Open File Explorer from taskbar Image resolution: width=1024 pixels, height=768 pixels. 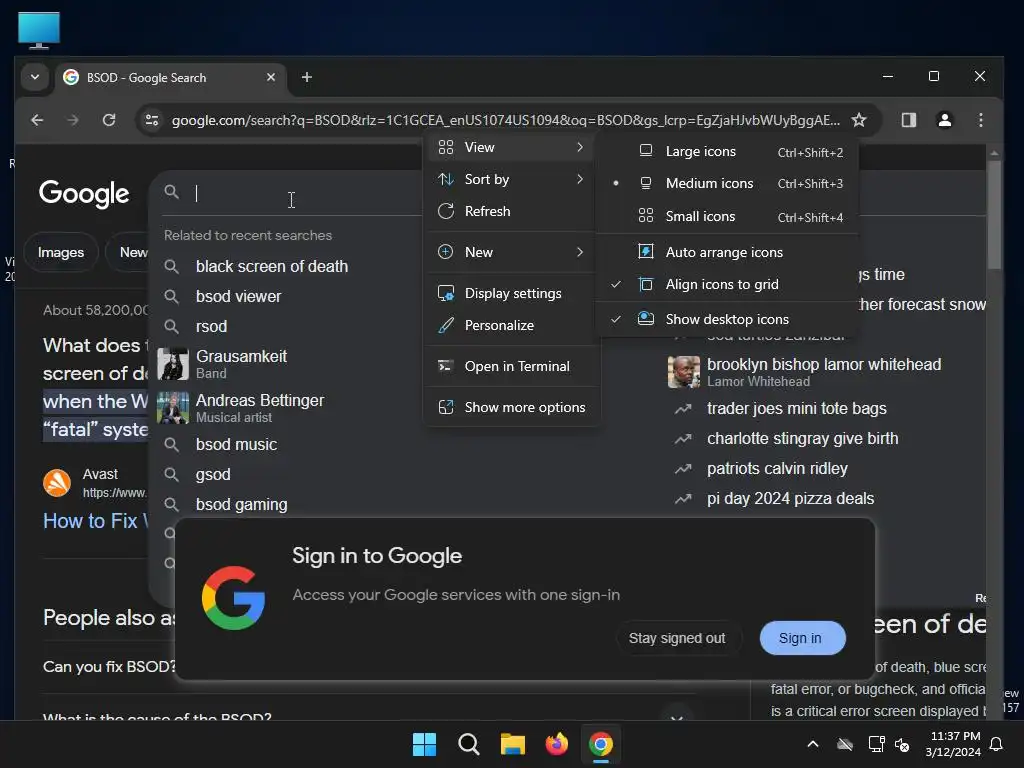[513, 744]
